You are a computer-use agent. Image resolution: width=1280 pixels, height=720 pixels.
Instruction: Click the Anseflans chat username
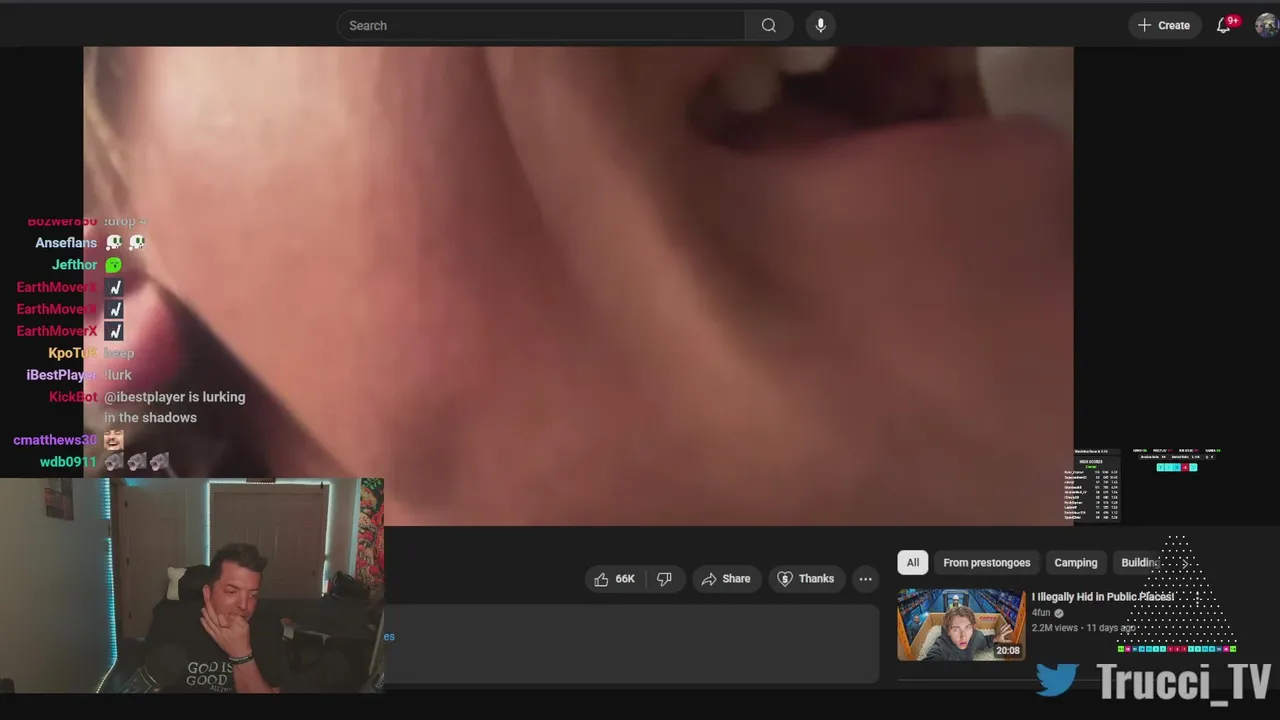66,243
